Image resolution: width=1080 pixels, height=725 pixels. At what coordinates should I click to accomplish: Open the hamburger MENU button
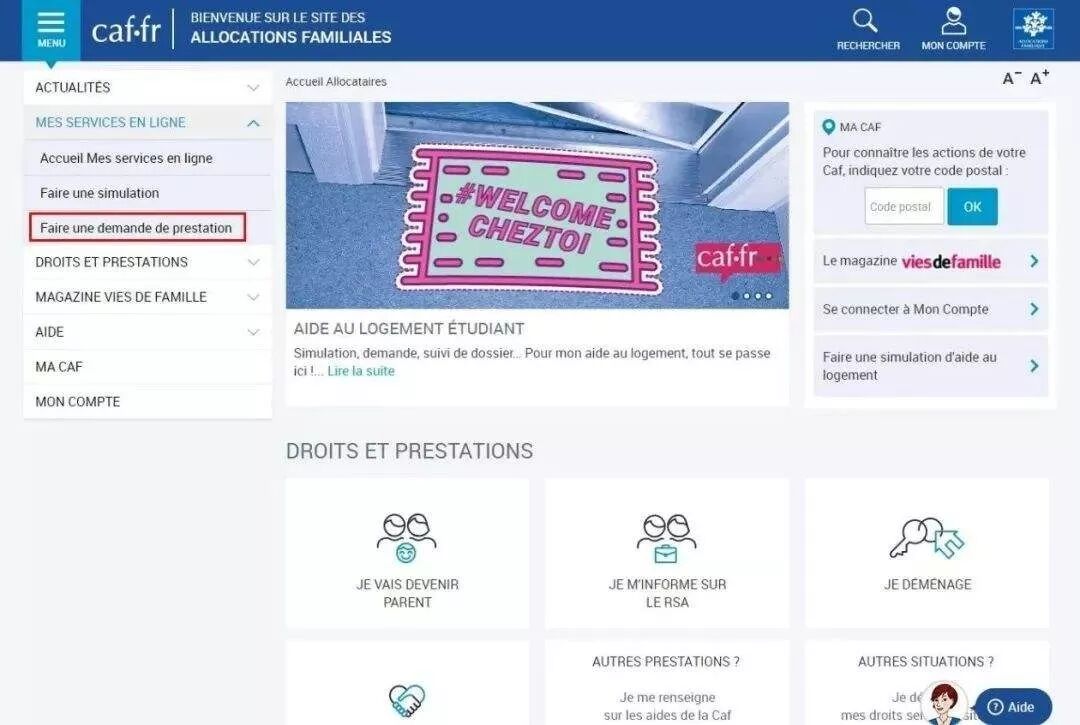coord(51,30)
